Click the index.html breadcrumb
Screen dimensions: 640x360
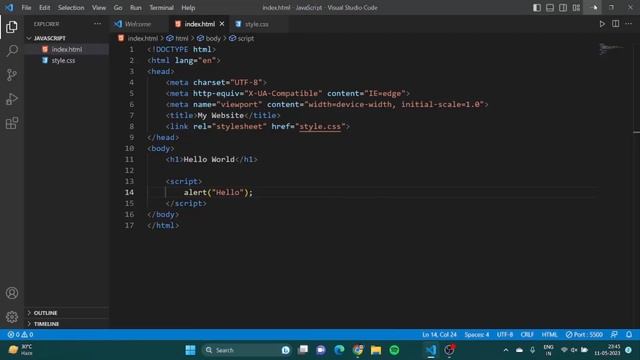(x=138, y=38)
